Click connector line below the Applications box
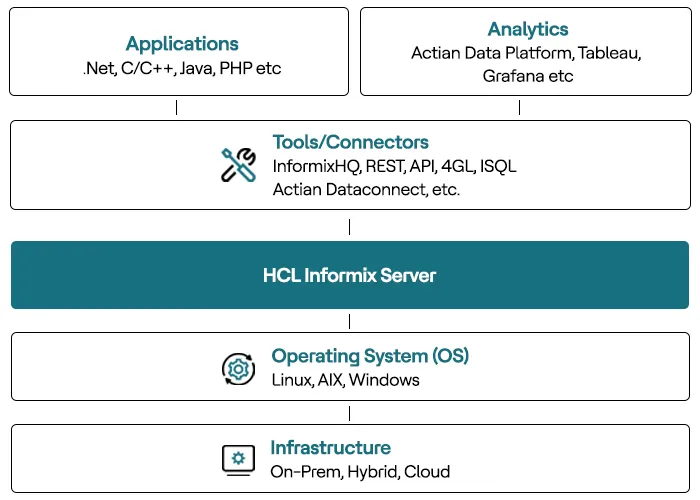700x500 pixels. tap(176, 108)
